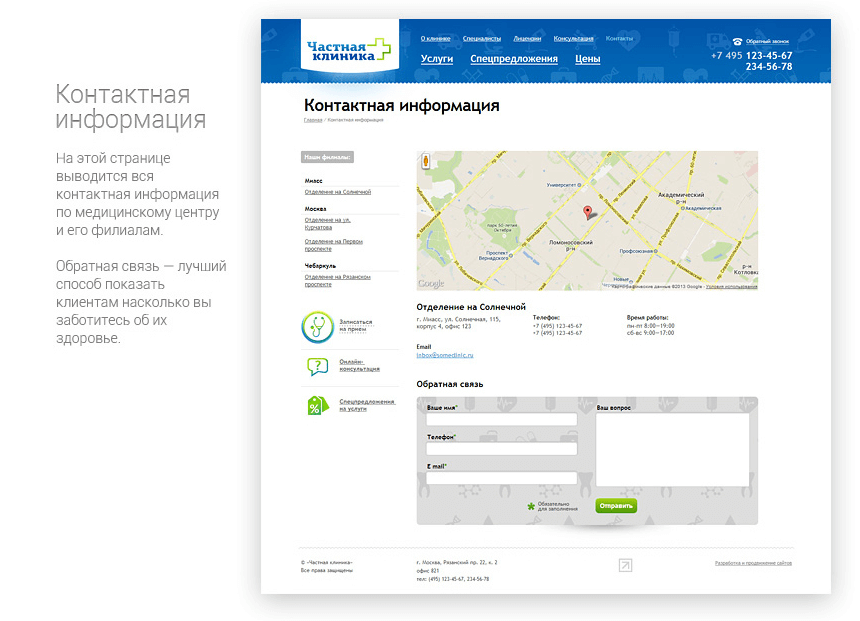Select branch Отделение на Солнечной
860x621 pixels.
[338, 191]
